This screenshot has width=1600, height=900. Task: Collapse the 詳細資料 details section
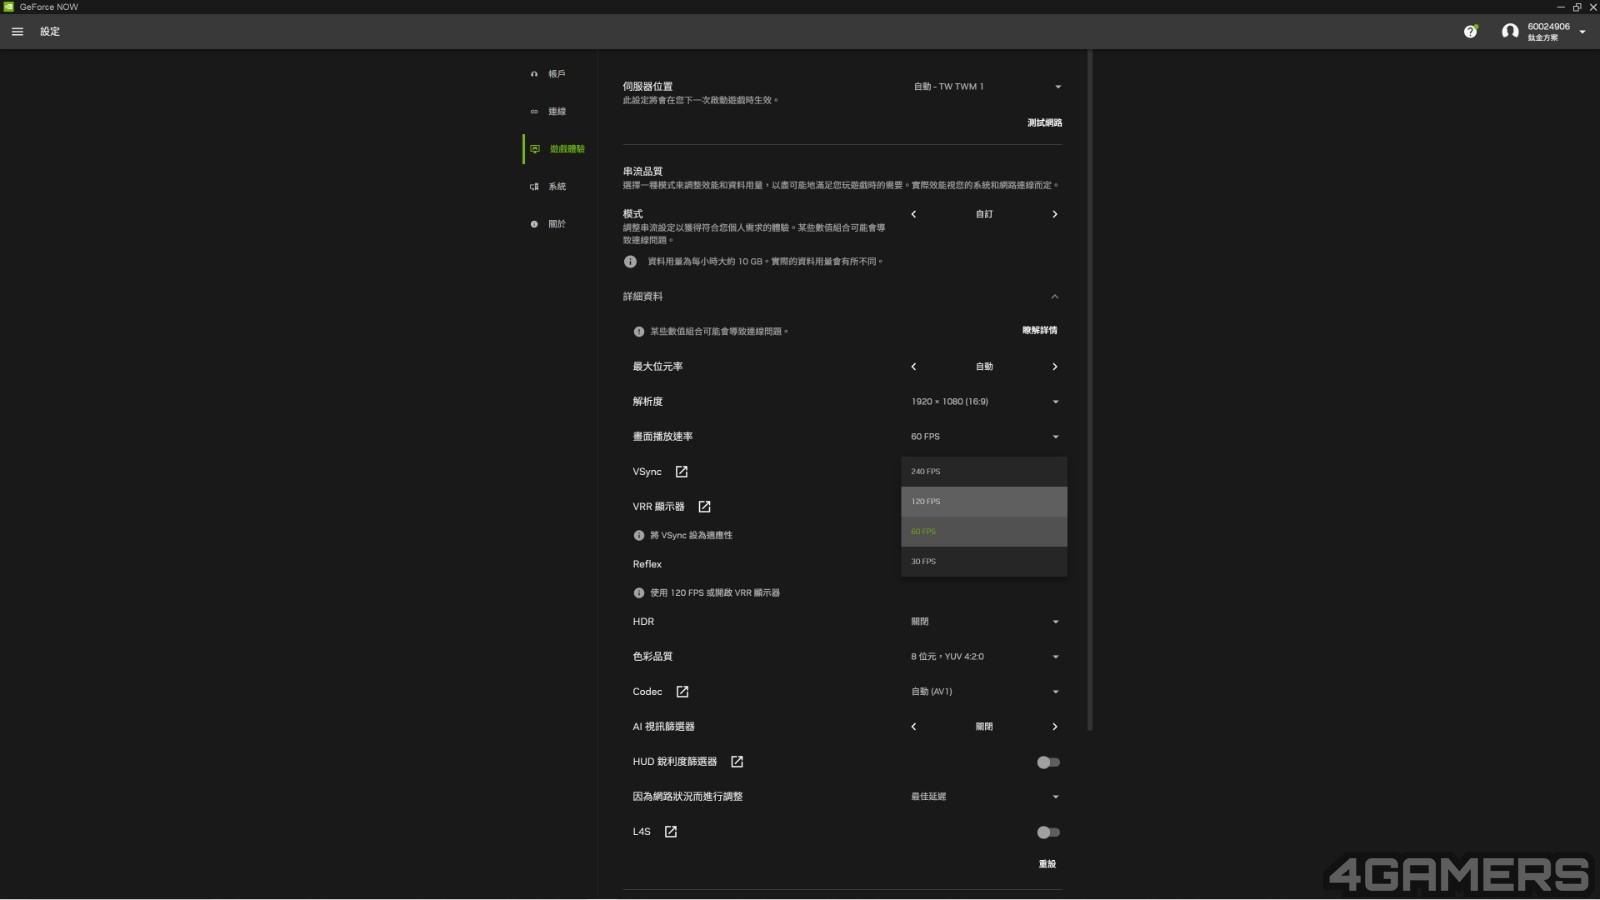(1055, 297)
